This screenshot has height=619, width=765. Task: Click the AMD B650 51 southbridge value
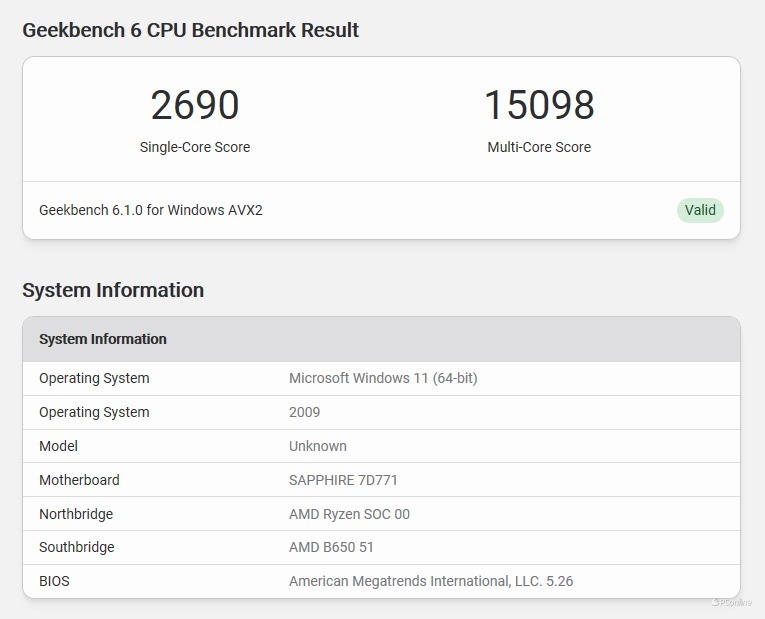click(x=331, y=547)
